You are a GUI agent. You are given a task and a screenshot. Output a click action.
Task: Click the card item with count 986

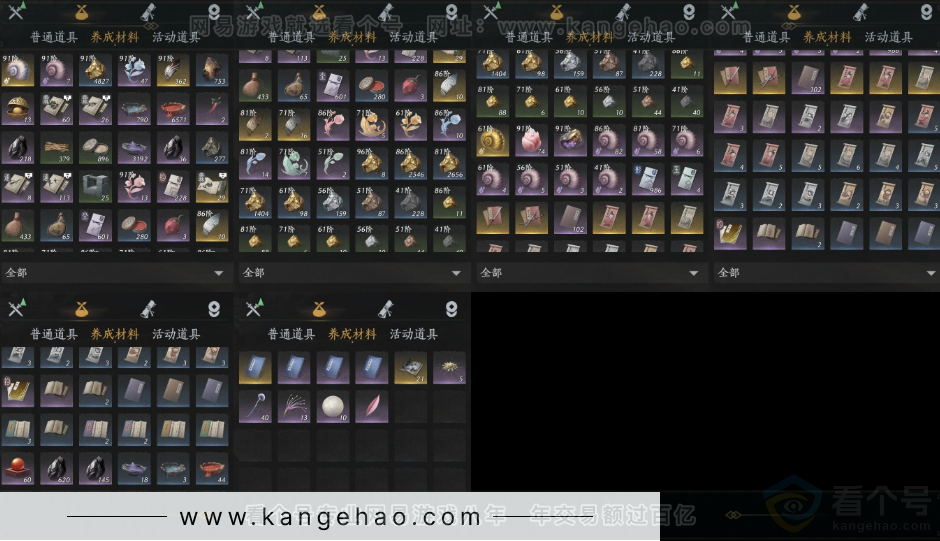pos(648,179)
